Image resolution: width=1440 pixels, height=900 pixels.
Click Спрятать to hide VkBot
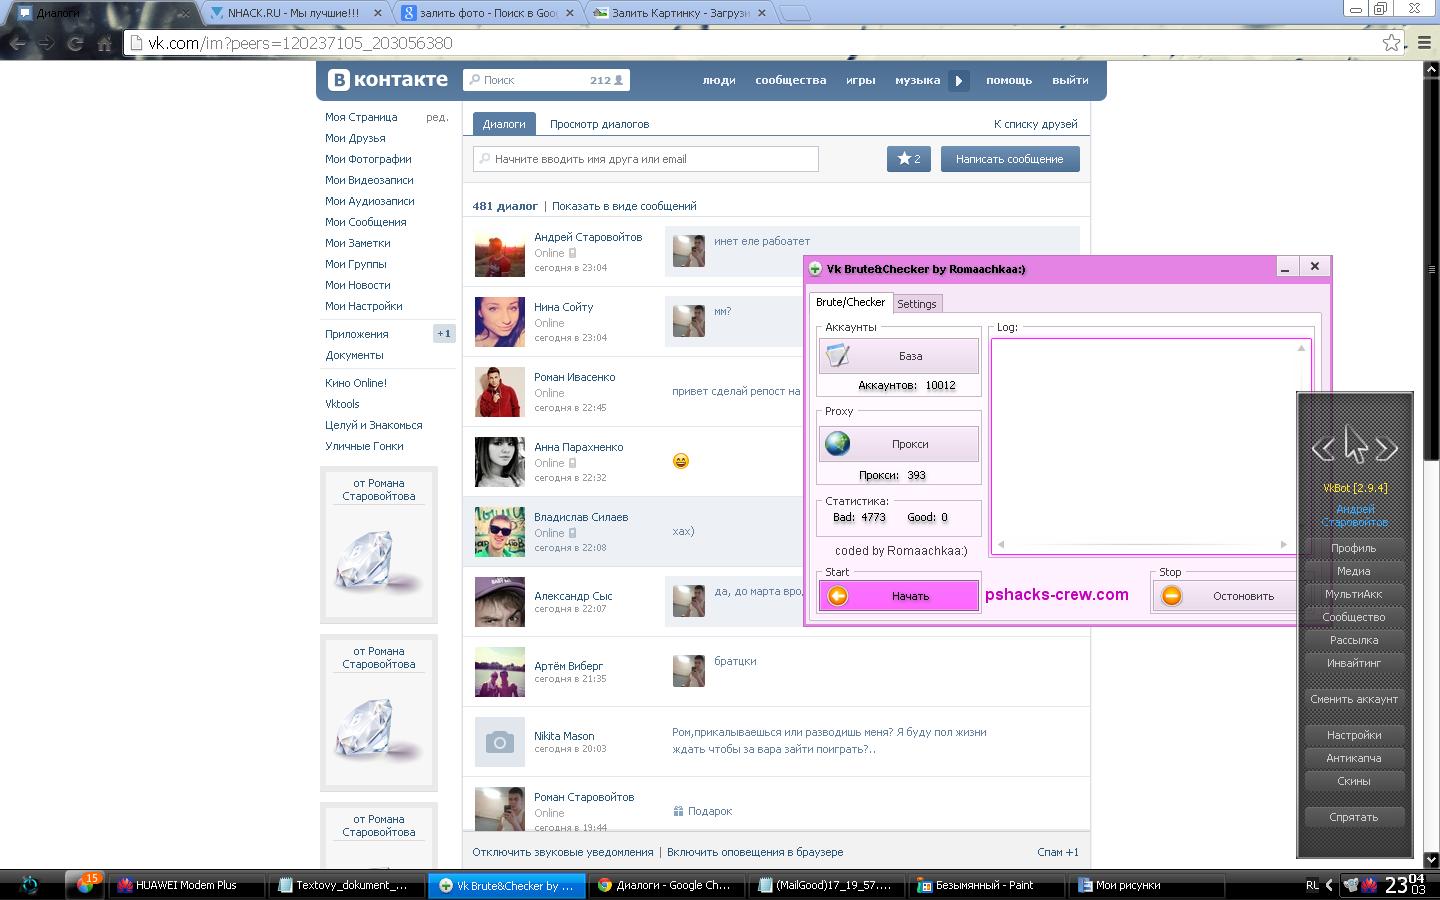click(1354, 817)
